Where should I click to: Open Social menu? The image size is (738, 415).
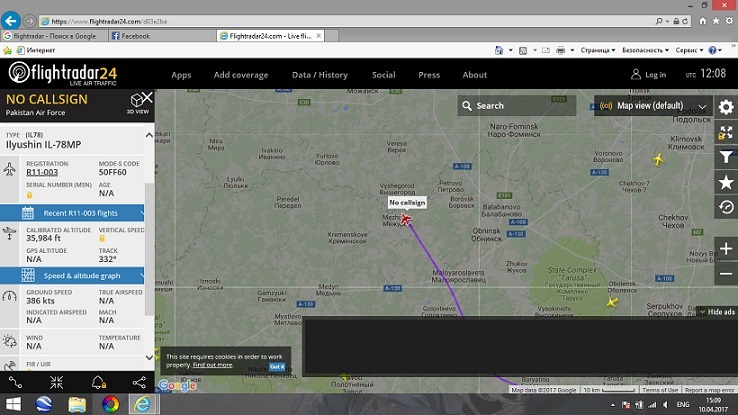coord(384,75)
